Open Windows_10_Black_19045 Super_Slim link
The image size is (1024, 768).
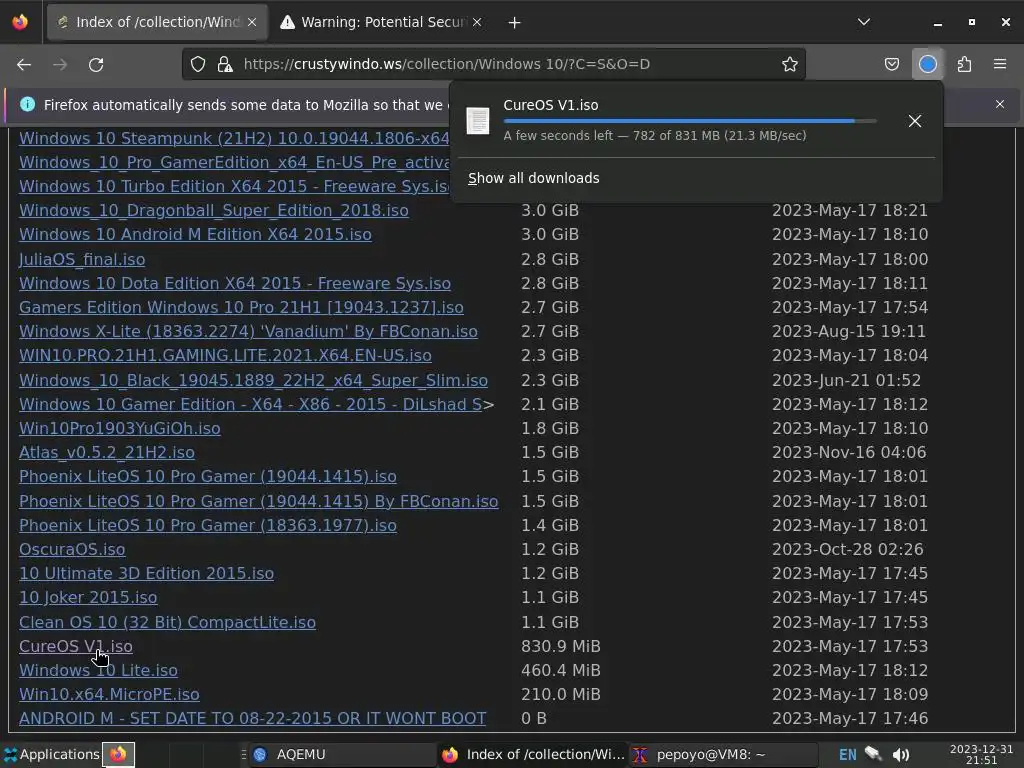(253, 380)
